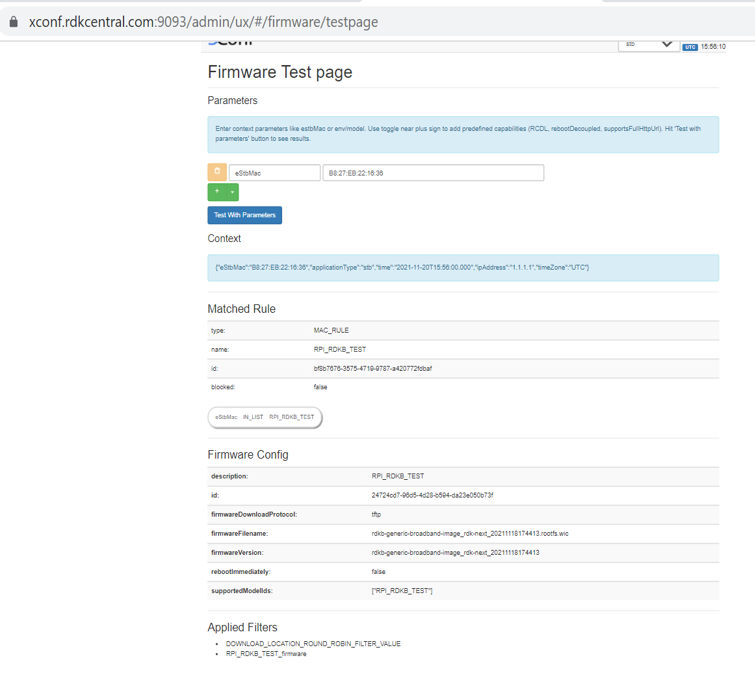Click the green plus add parameter button
Screen dimensions: 755x681
(x=217, y=192)
